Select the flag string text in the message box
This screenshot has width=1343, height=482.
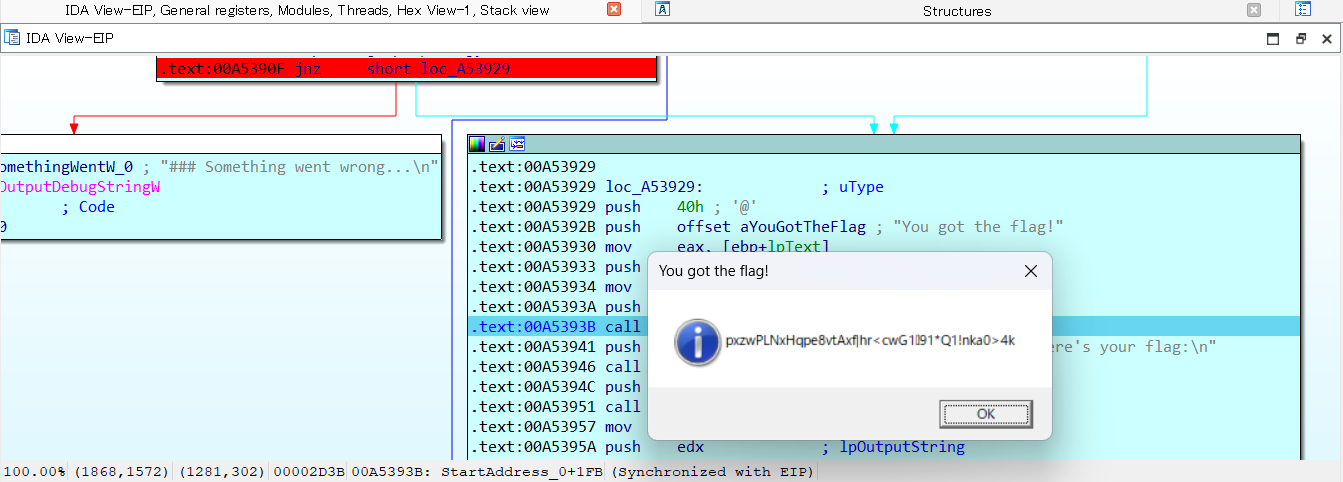pos(870,341)
